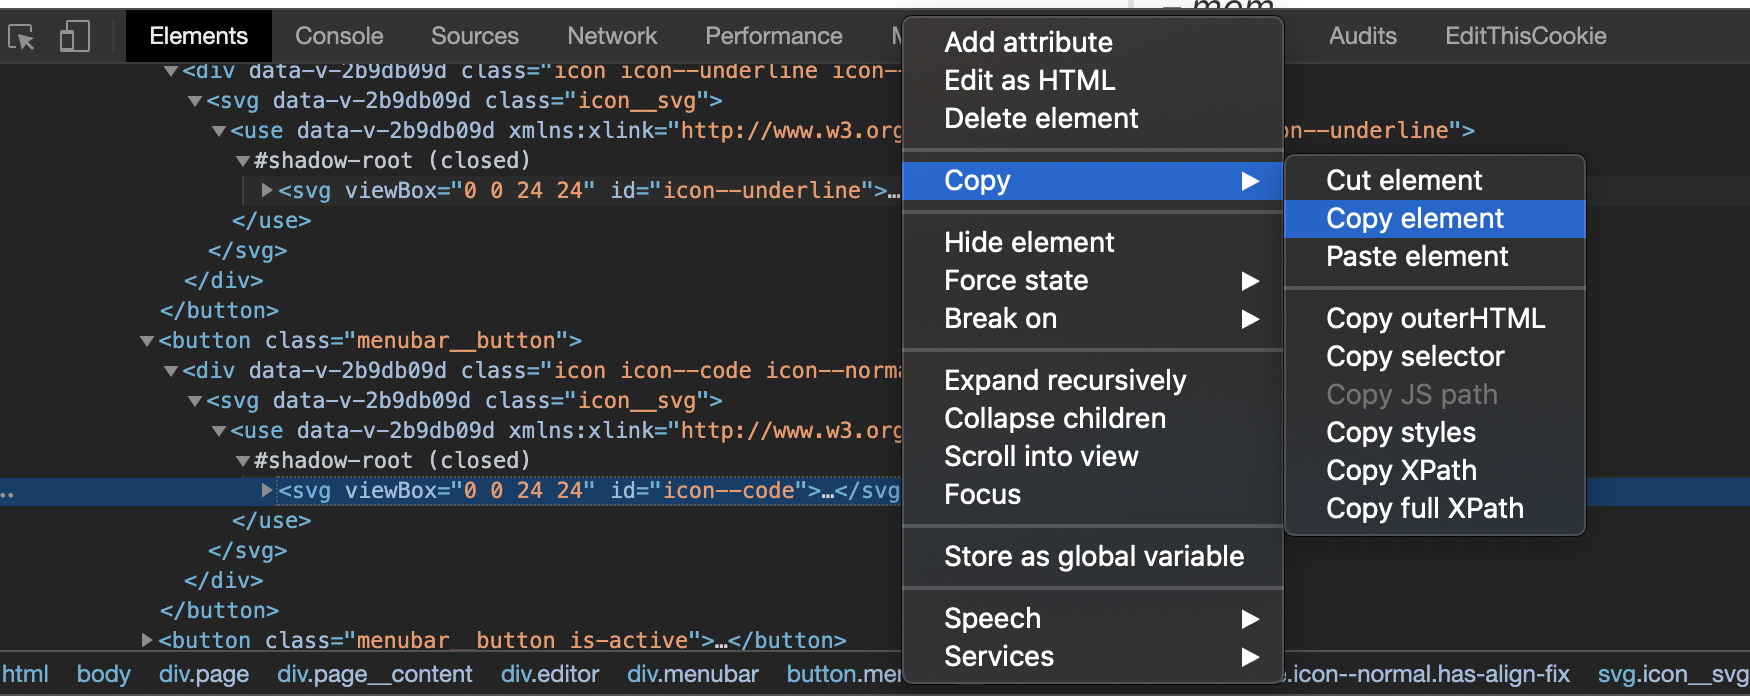1750x696 pixels.
Task: Switch to the Network tab
Action: (612, 36)
